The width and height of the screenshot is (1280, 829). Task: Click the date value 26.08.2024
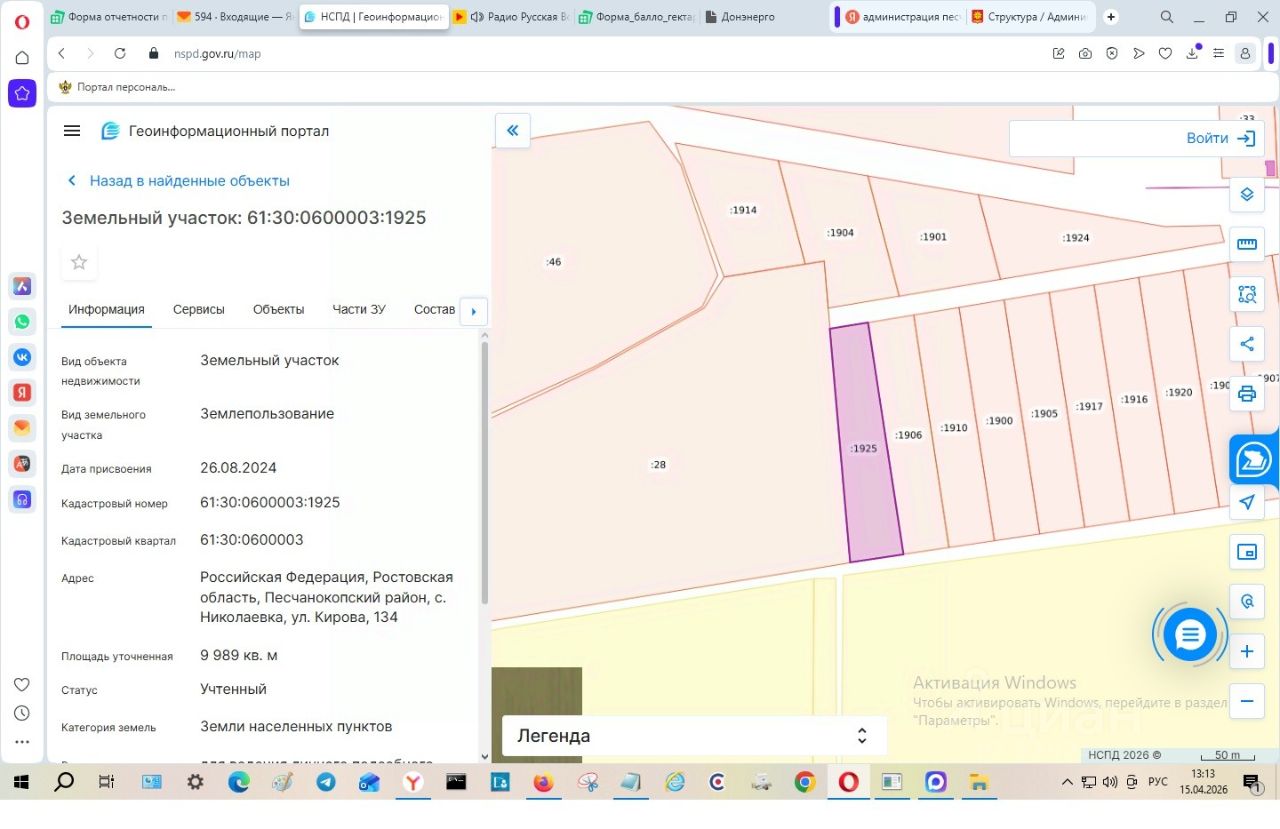(x=239, y=468)
